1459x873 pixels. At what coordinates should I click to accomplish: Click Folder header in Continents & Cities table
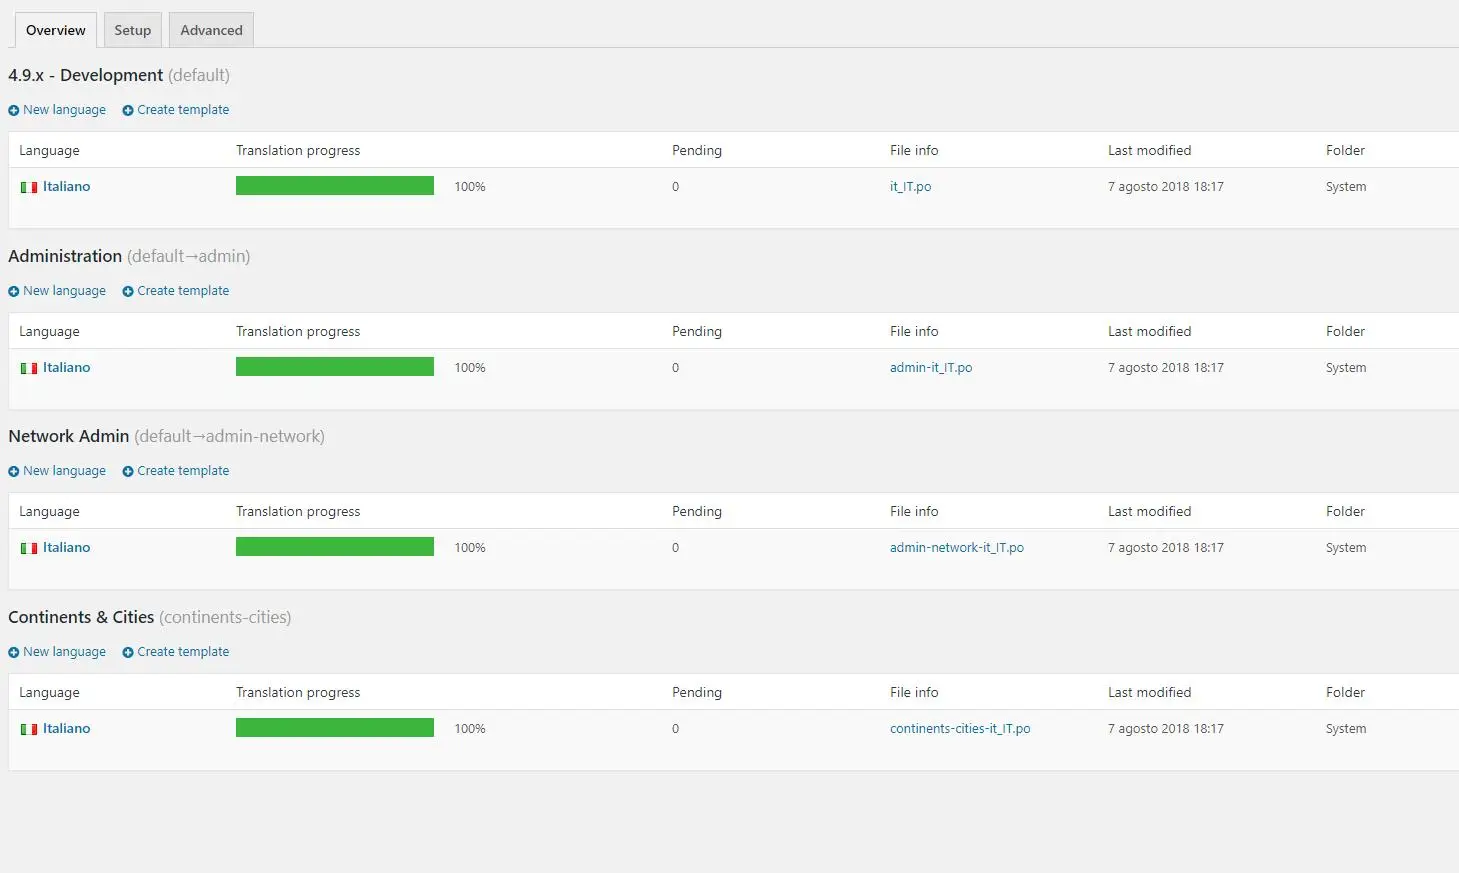pos(1345,692)
